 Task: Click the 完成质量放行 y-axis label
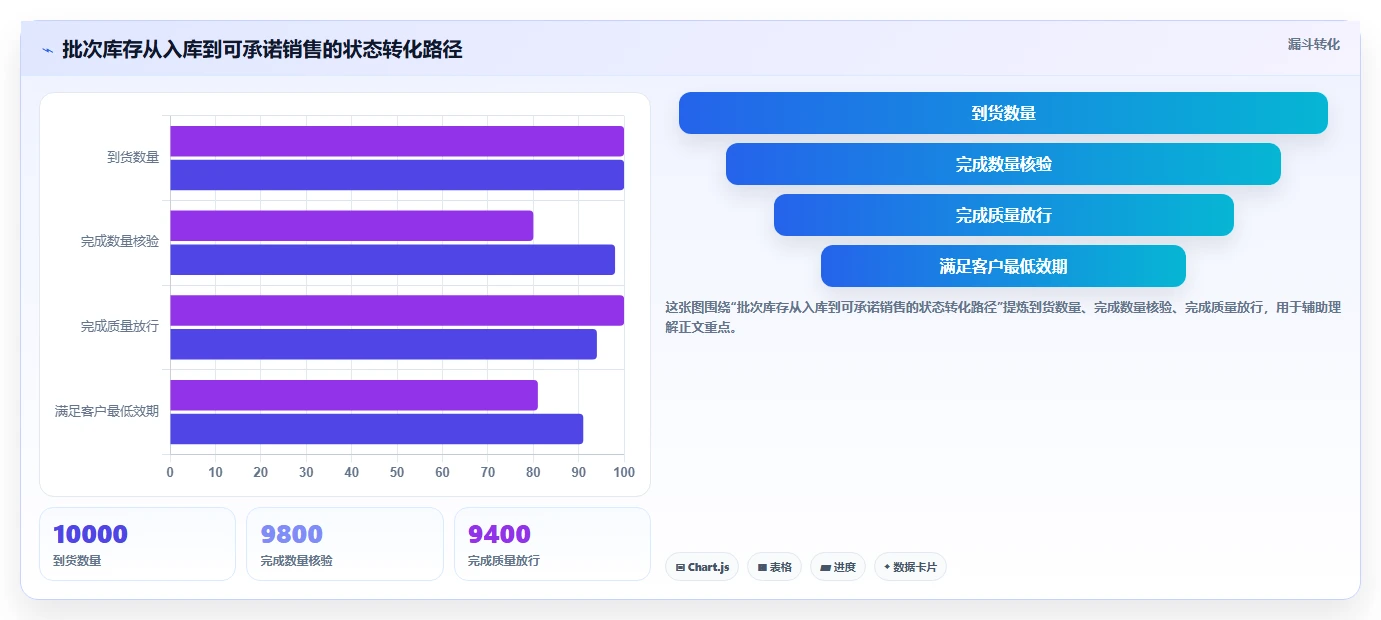coord(120,327)
